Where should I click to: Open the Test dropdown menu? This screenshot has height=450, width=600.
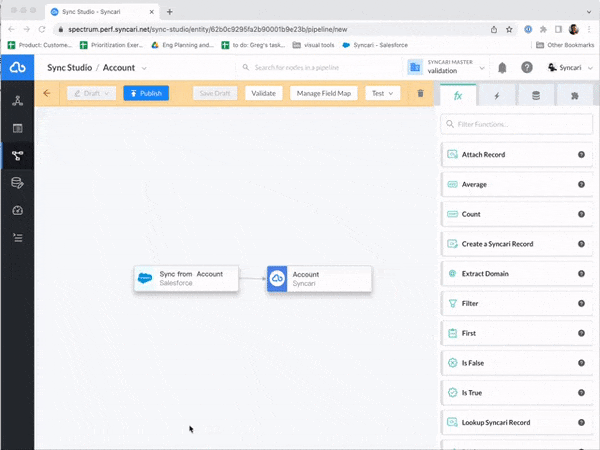click(x=383, y=93)
